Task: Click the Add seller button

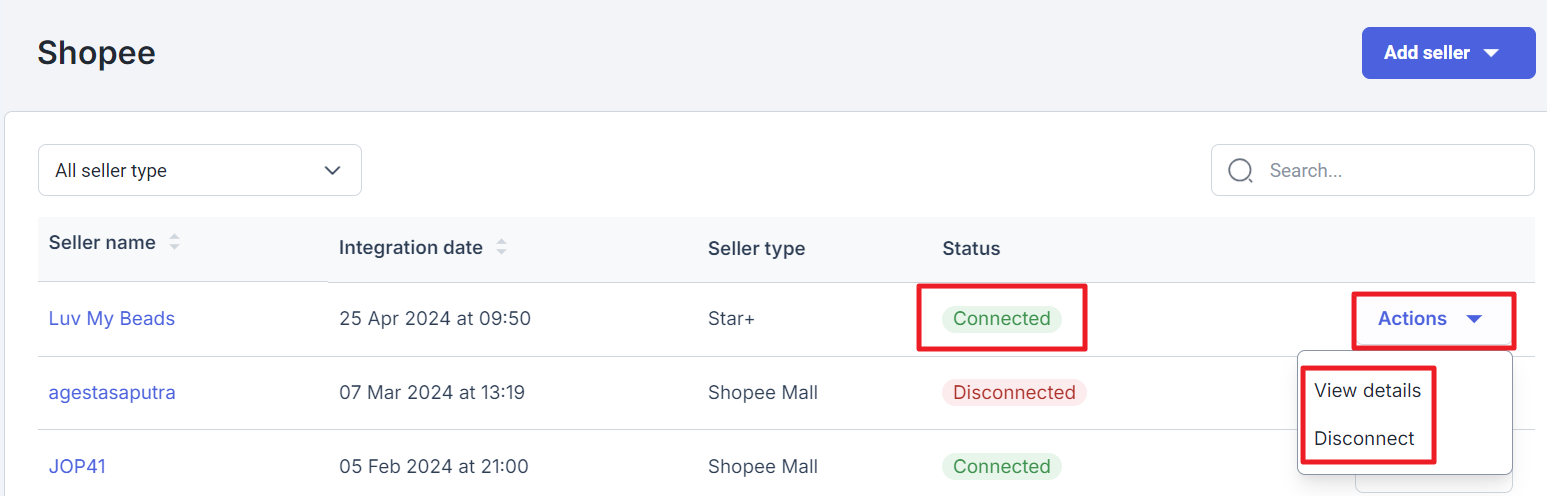Action: pyautogui.click(x=1448, y=53)
